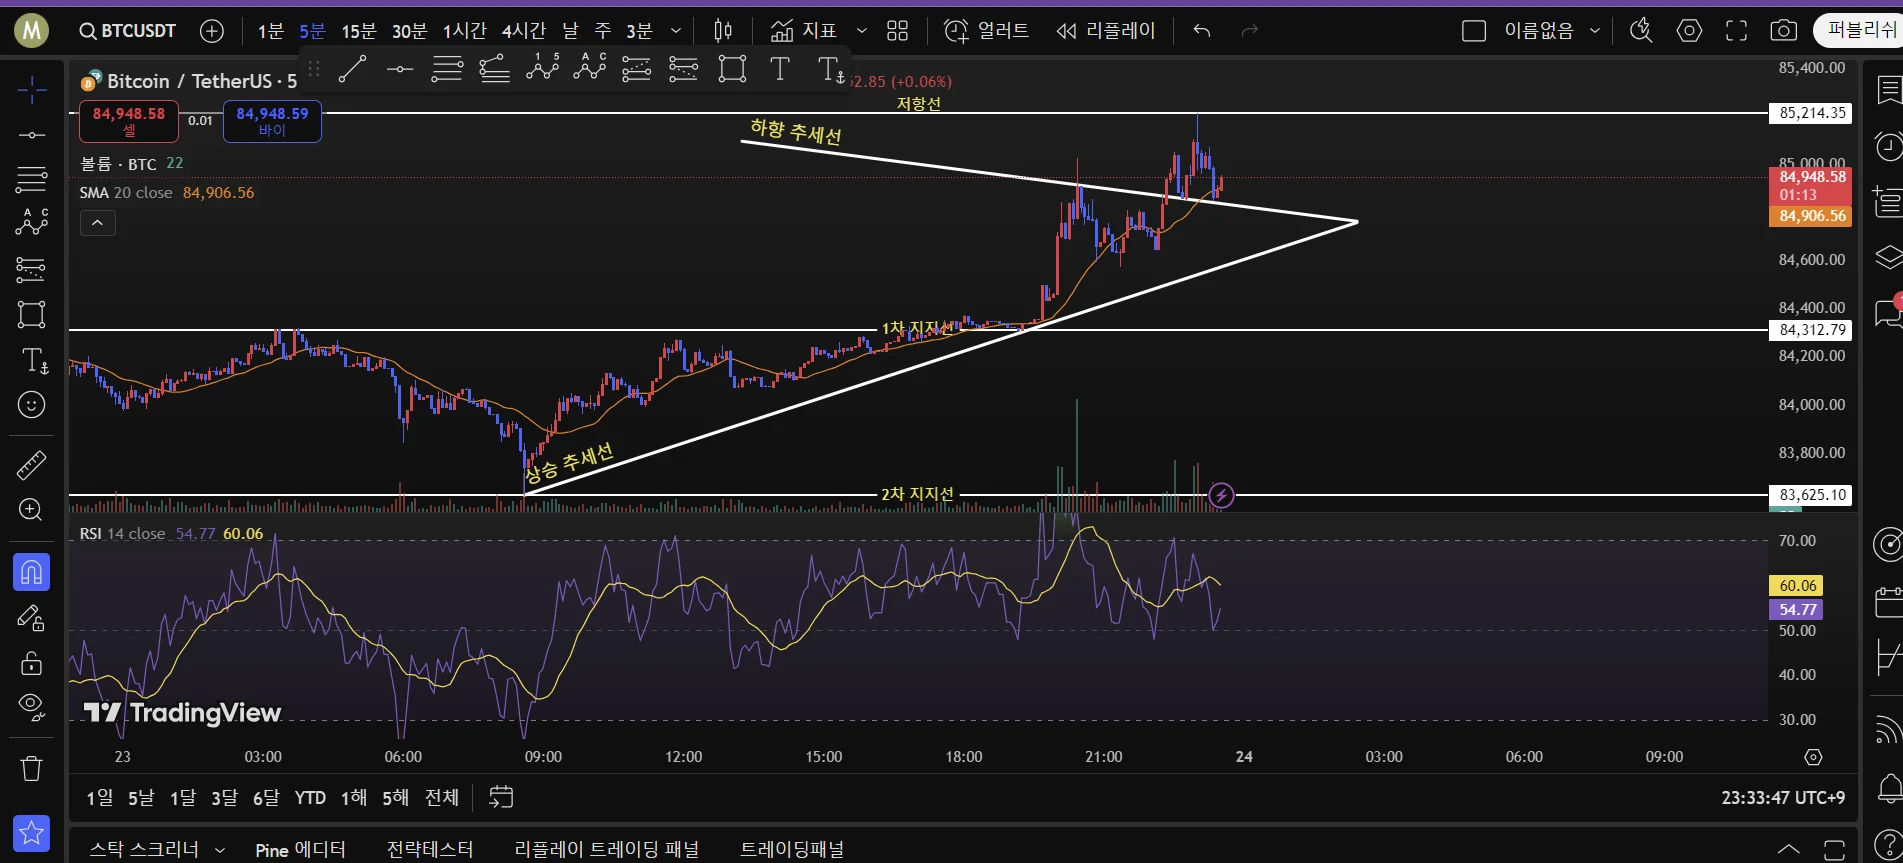The width and height of the screenshot is (1903, 863).
Task: Collapse the bottom panel with minimize icon
Action: 1788,849
